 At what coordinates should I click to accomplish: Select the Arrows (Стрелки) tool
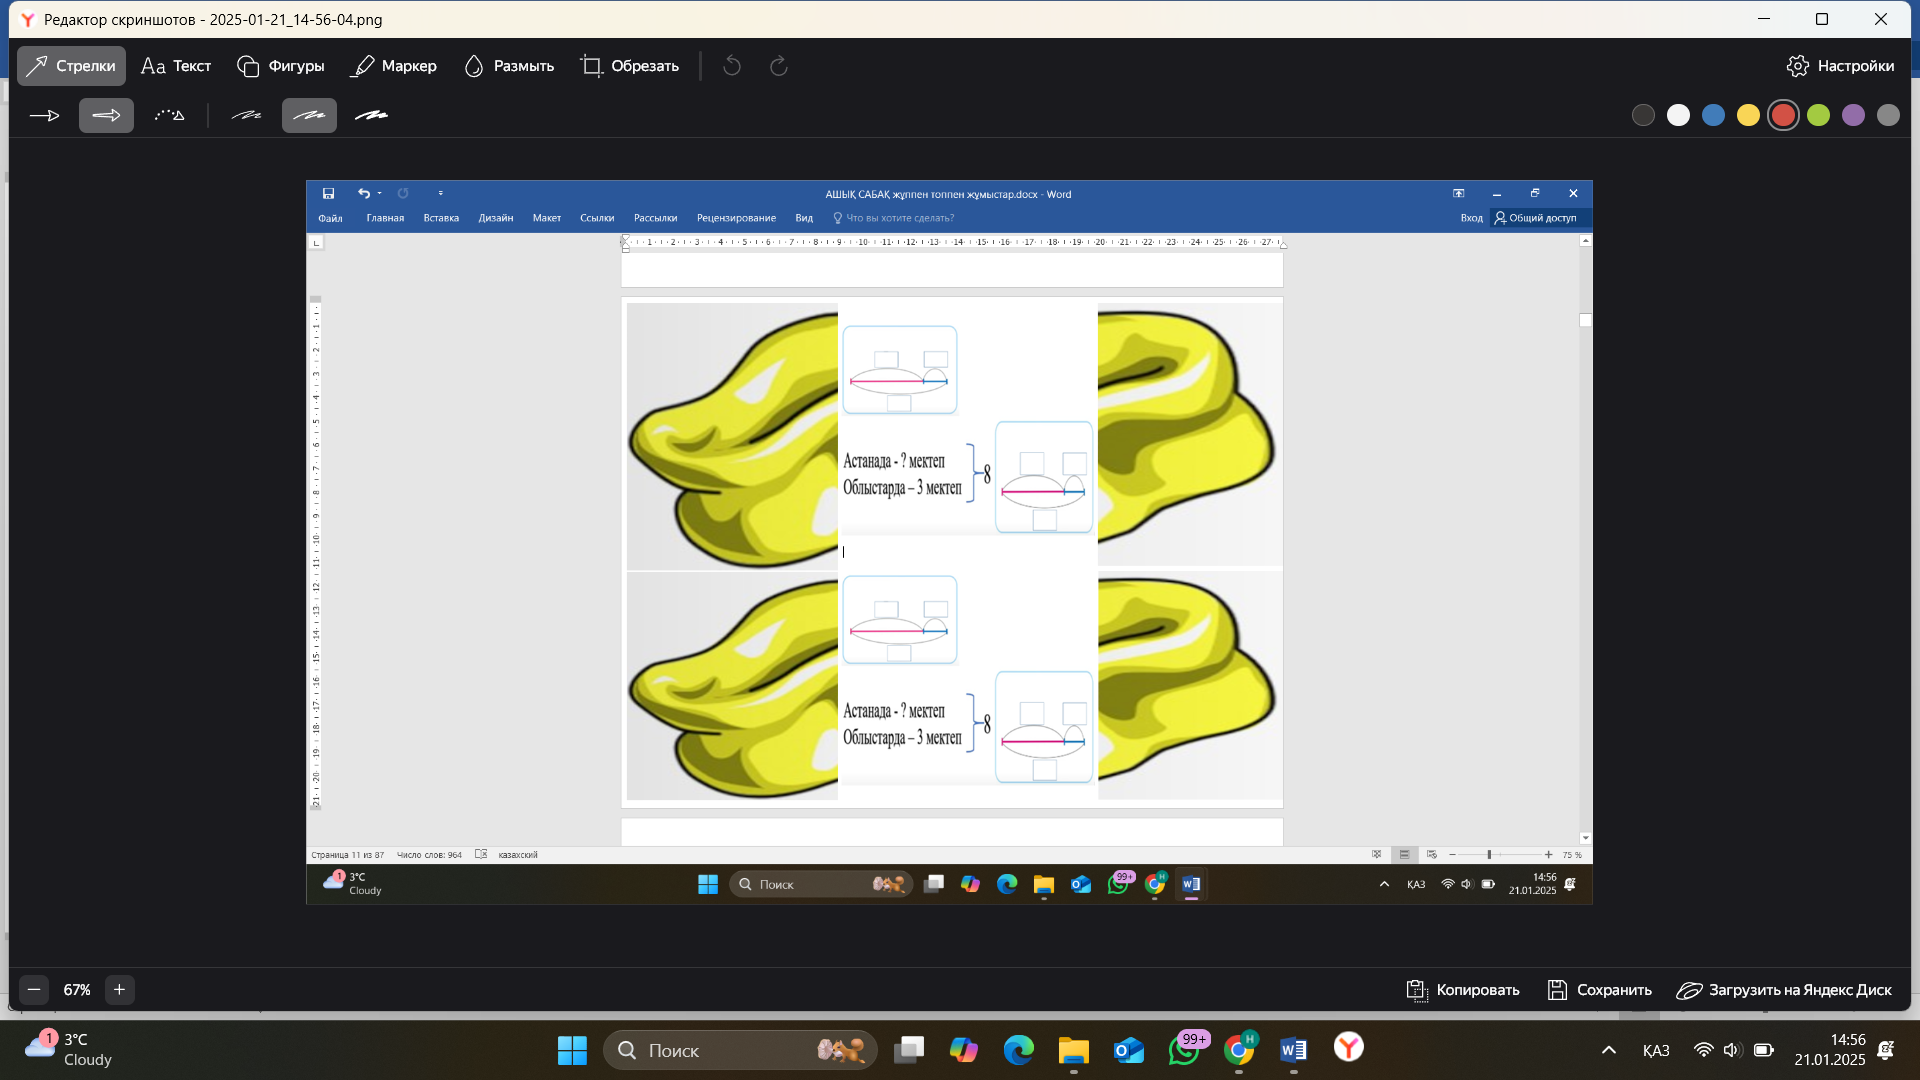[71, 66]
